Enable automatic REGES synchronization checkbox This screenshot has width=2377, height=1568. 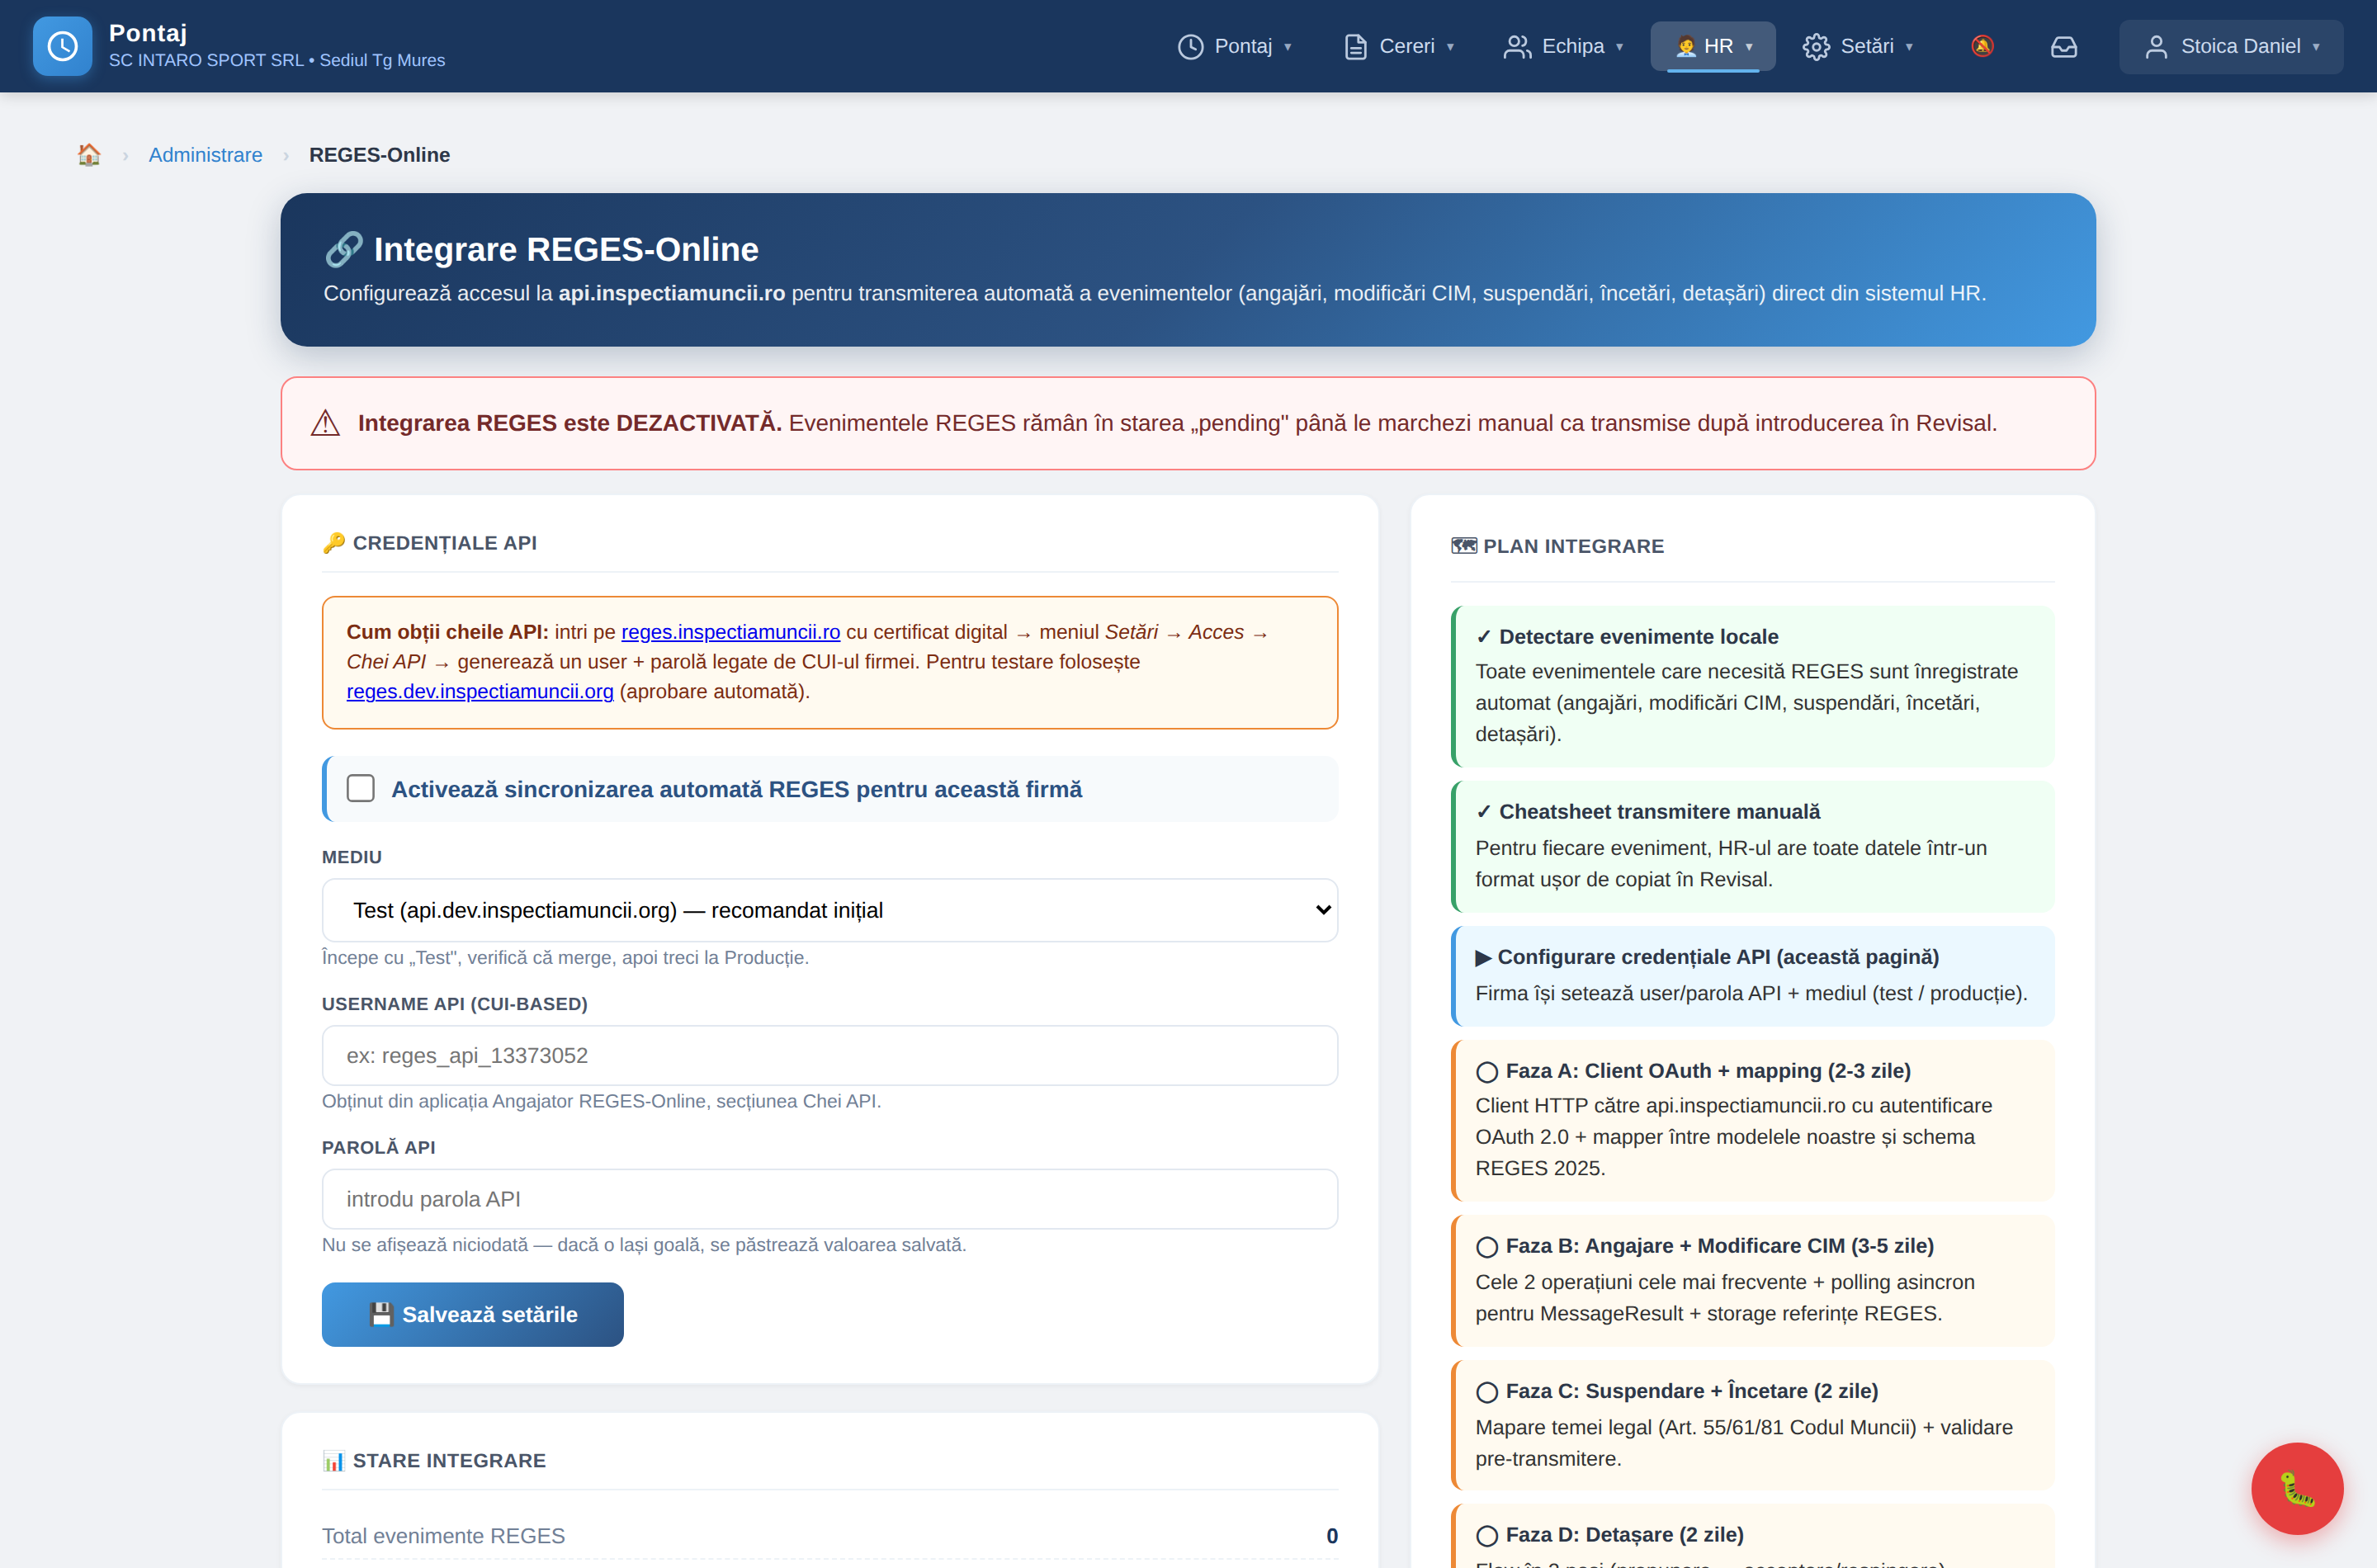[x=360, y=788]
